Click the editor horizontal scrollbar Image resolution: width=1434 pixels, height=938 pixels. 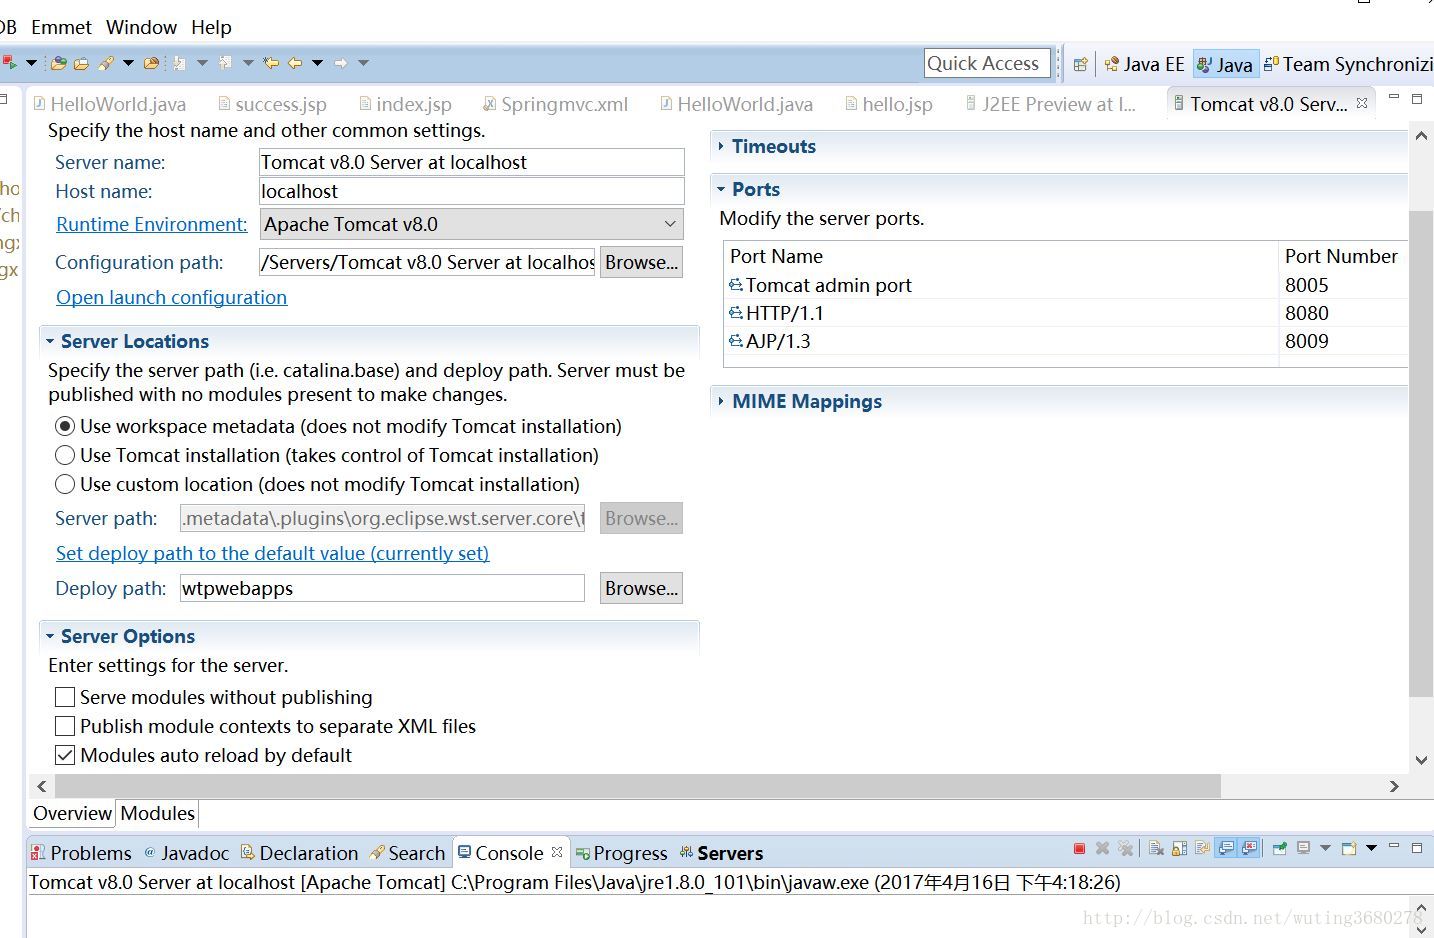tap(636, 786)
